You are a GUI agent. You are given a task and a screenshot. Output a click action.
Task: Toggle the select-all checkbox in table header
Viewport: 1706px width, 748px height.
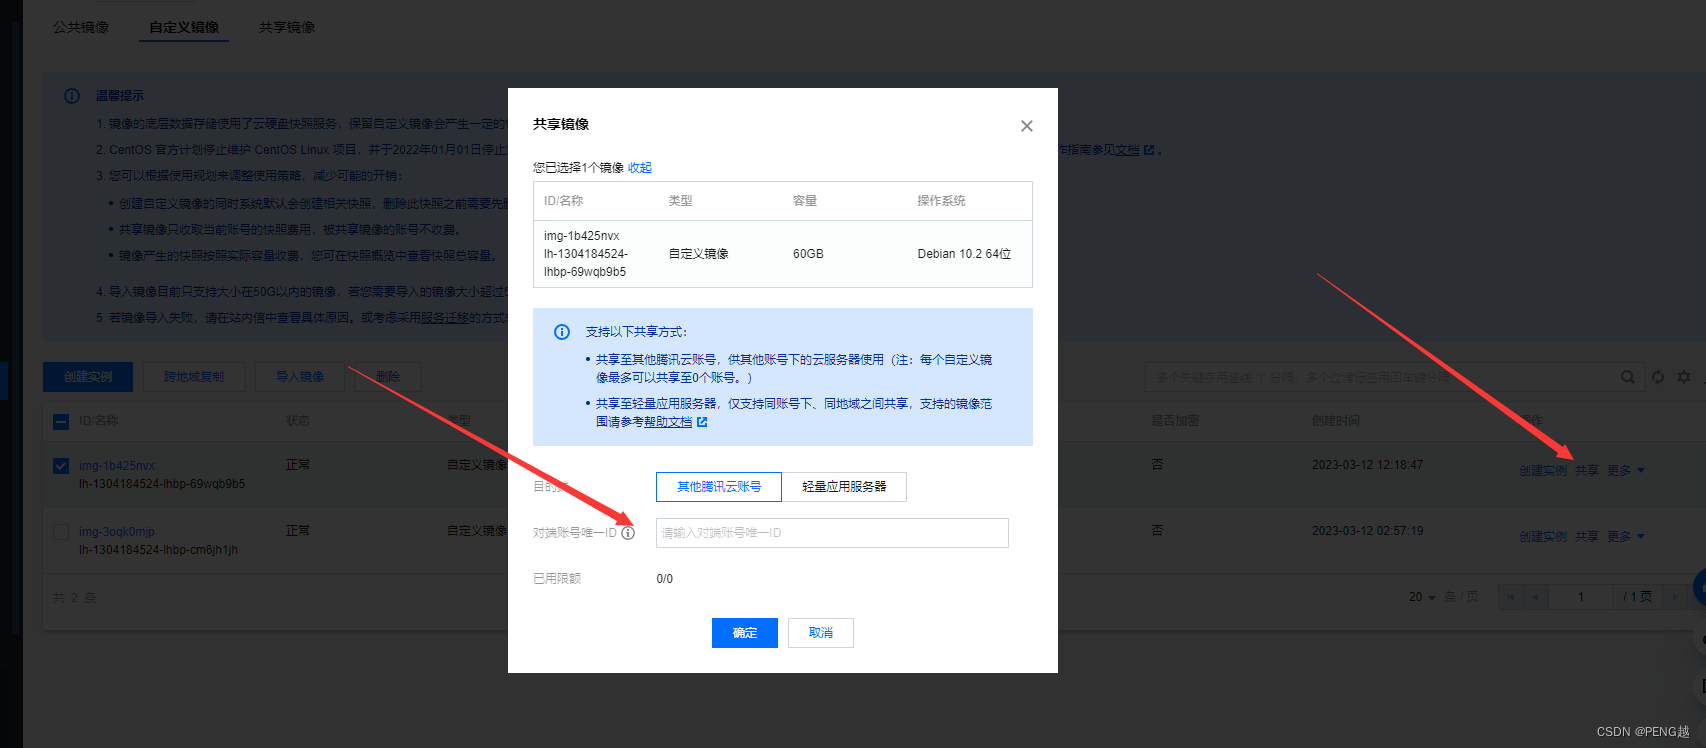61,422
